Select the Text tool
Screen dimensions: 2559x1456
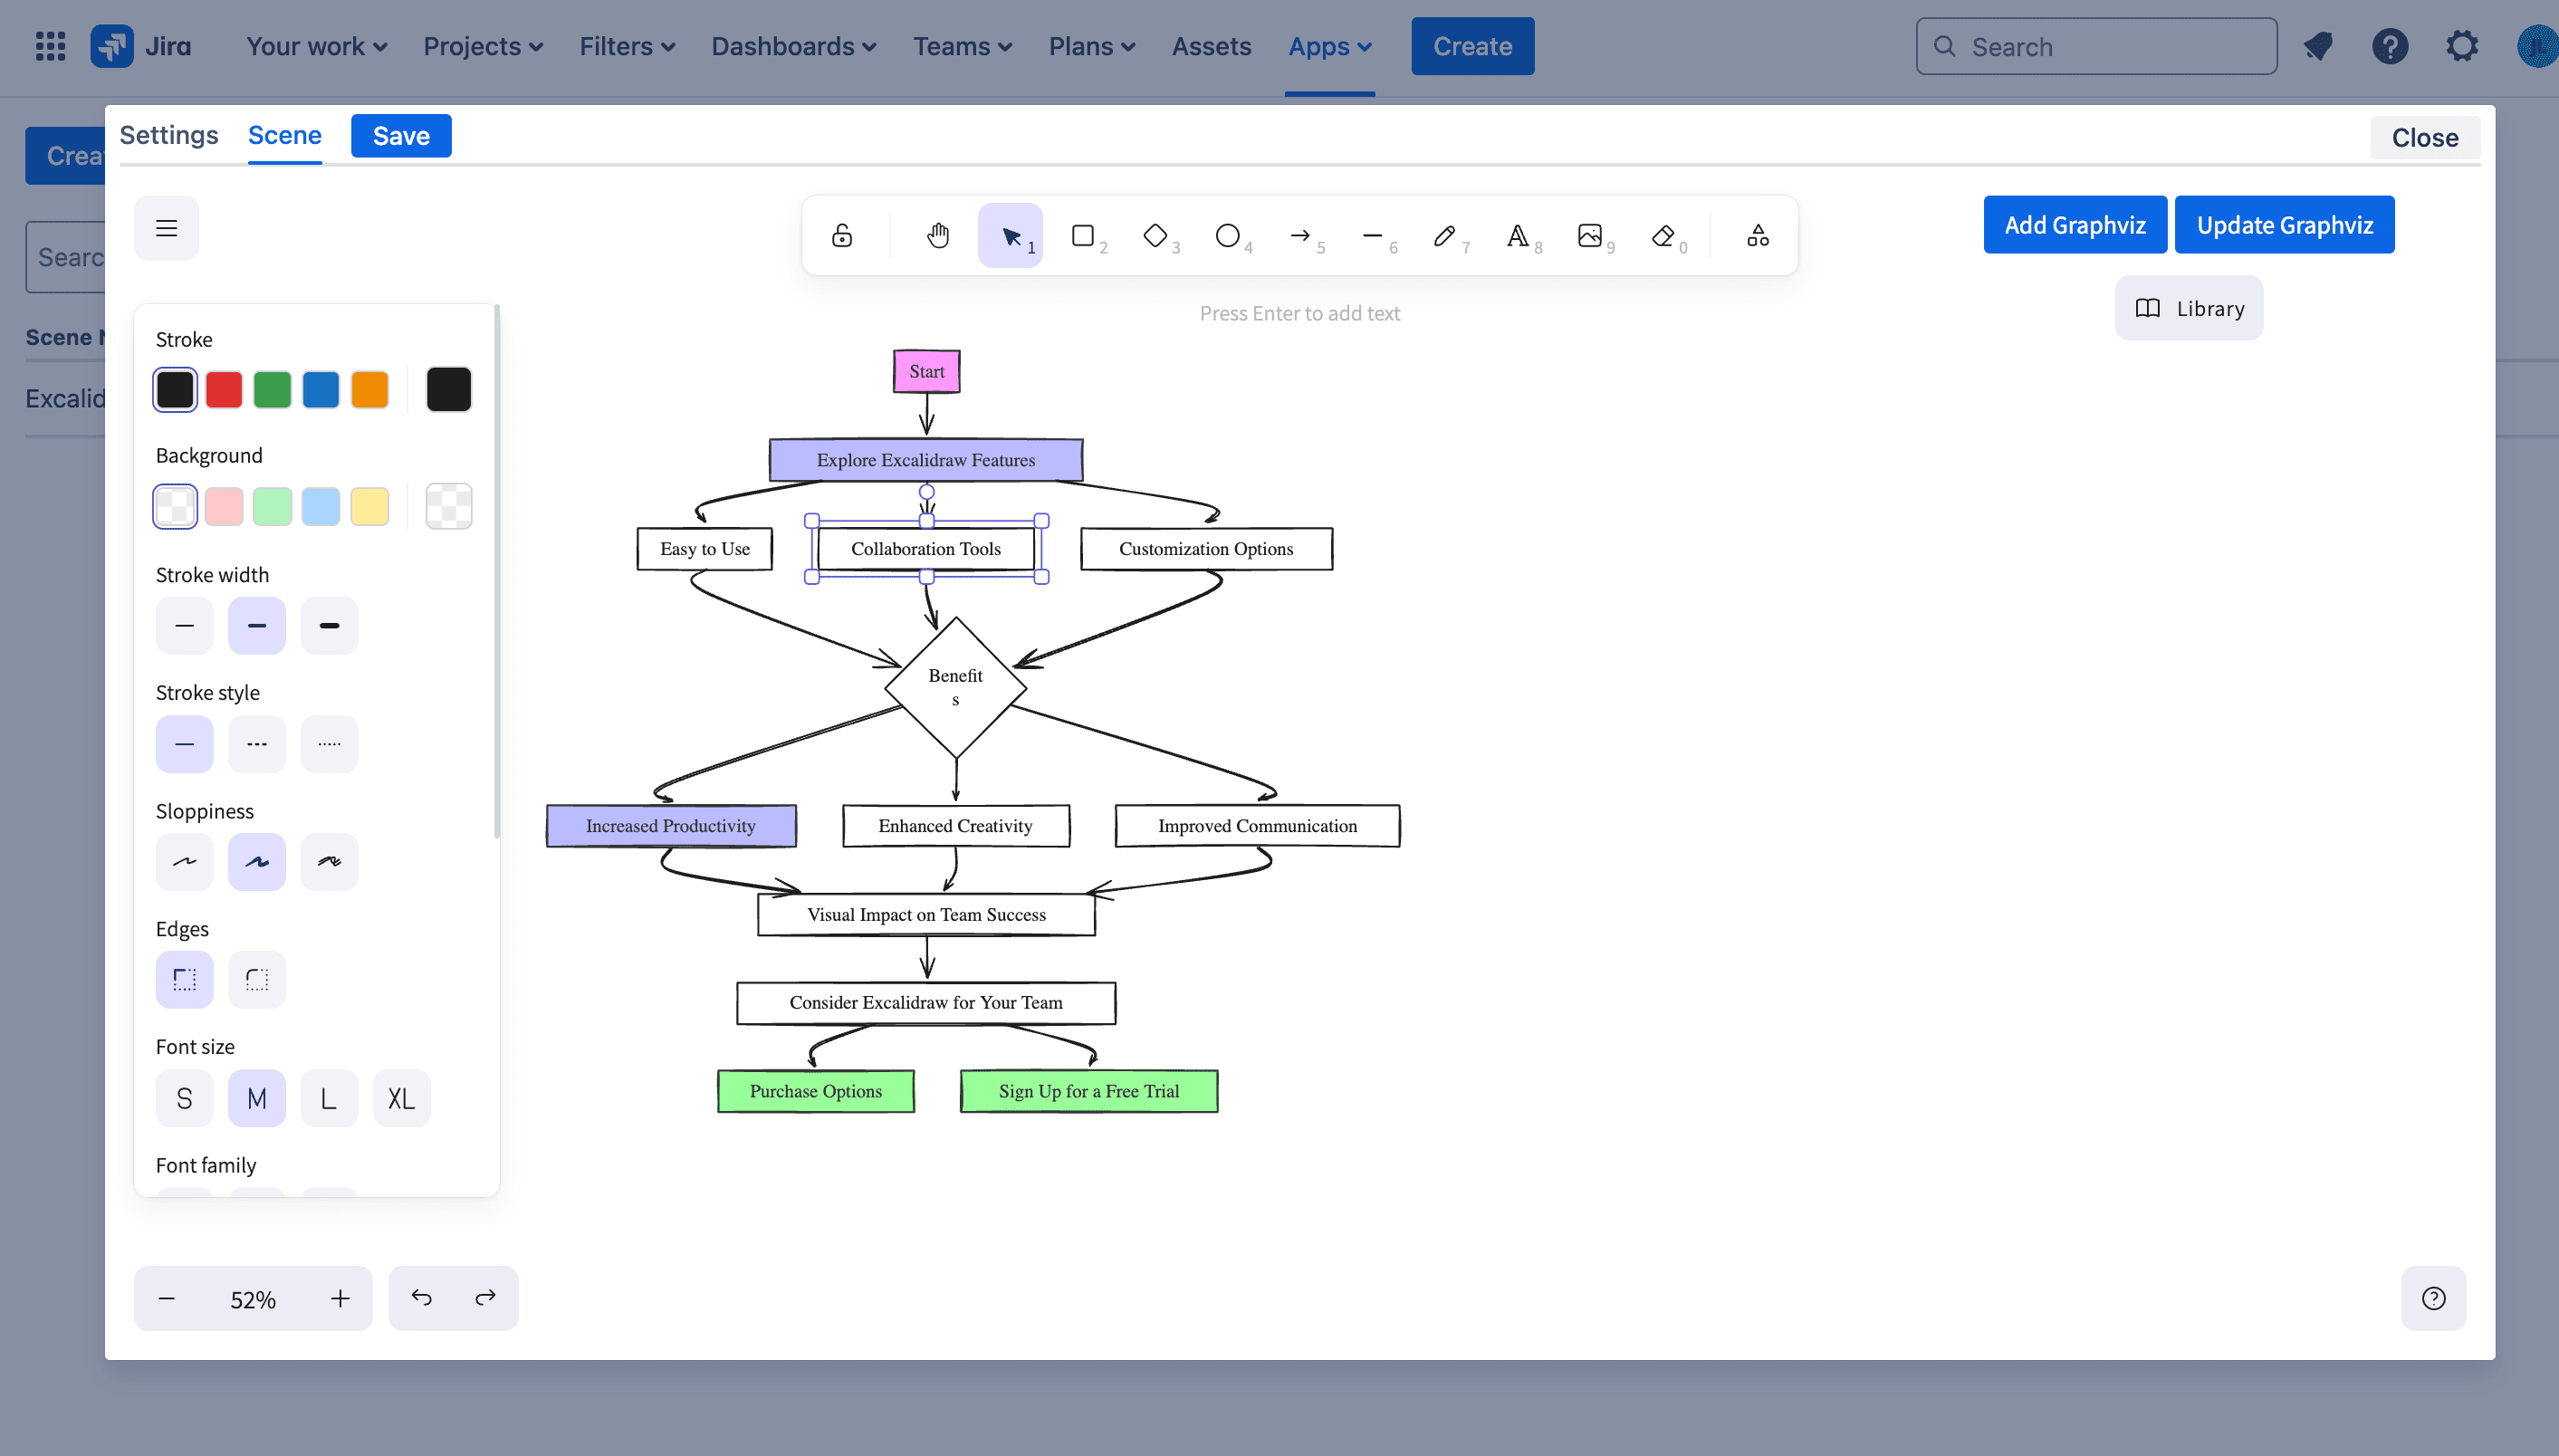(x=1517, y=236)
